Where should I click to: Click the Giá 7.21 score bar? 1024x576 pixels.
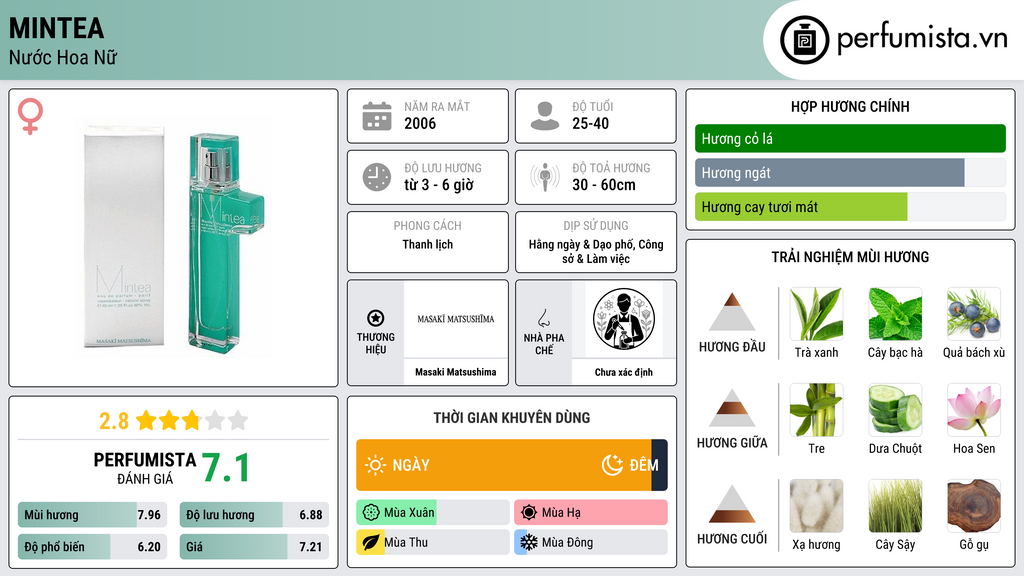click(254, 547)
